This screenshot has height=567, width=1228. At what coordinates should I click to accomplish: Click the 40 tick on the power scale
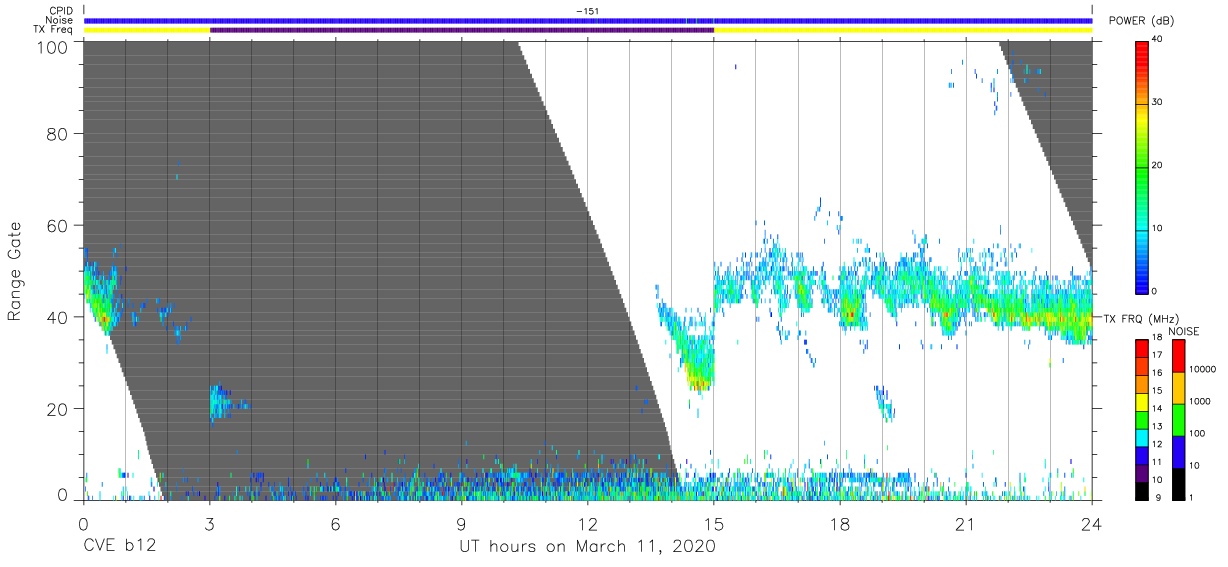click(1157, 39)
